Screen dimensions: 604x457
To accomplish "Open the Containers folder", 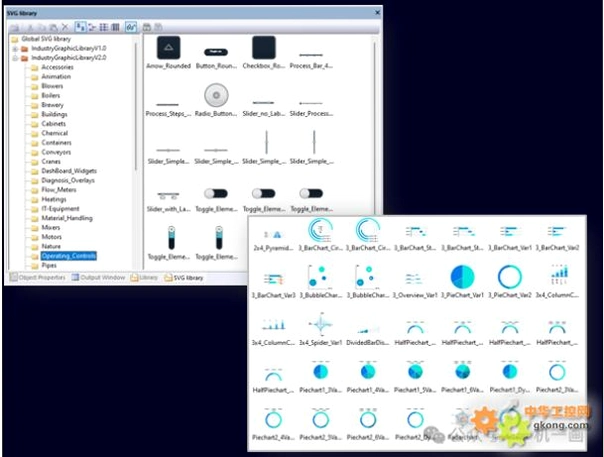I will click(56, 143).
